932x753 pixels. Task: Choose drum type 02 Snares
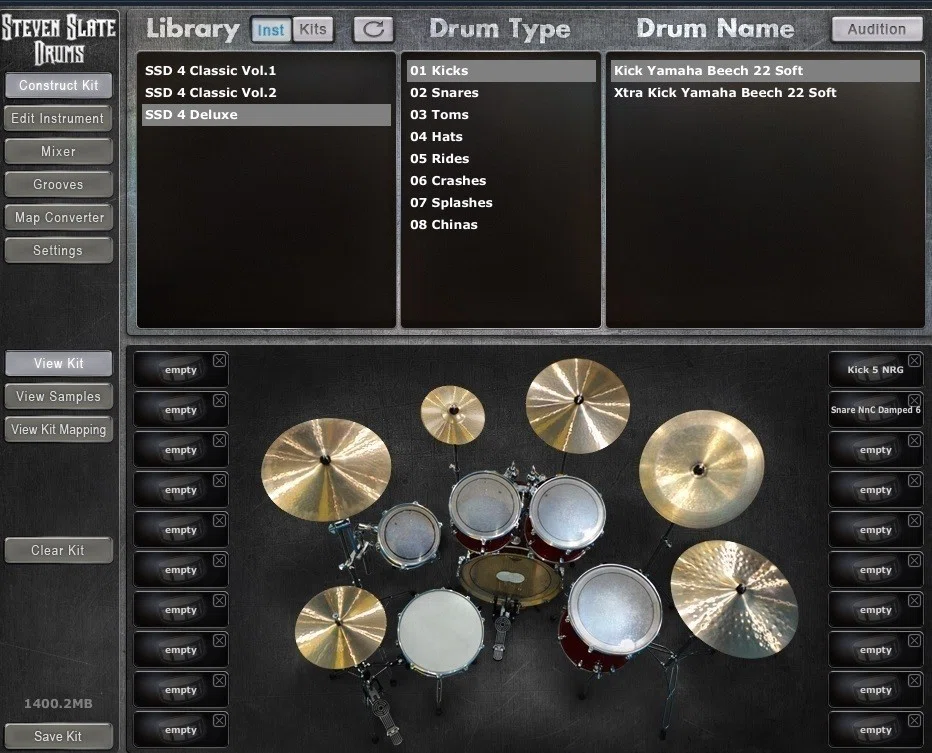tap(501, 93)
